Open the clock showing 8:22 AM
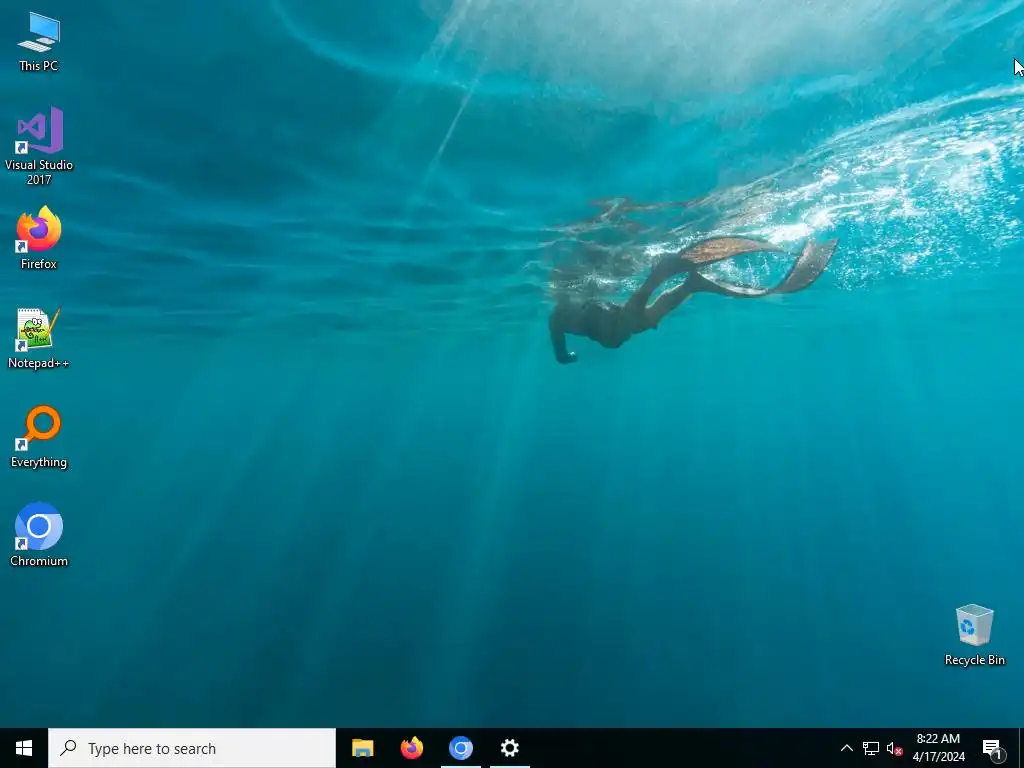 click(x=938, y=748)
